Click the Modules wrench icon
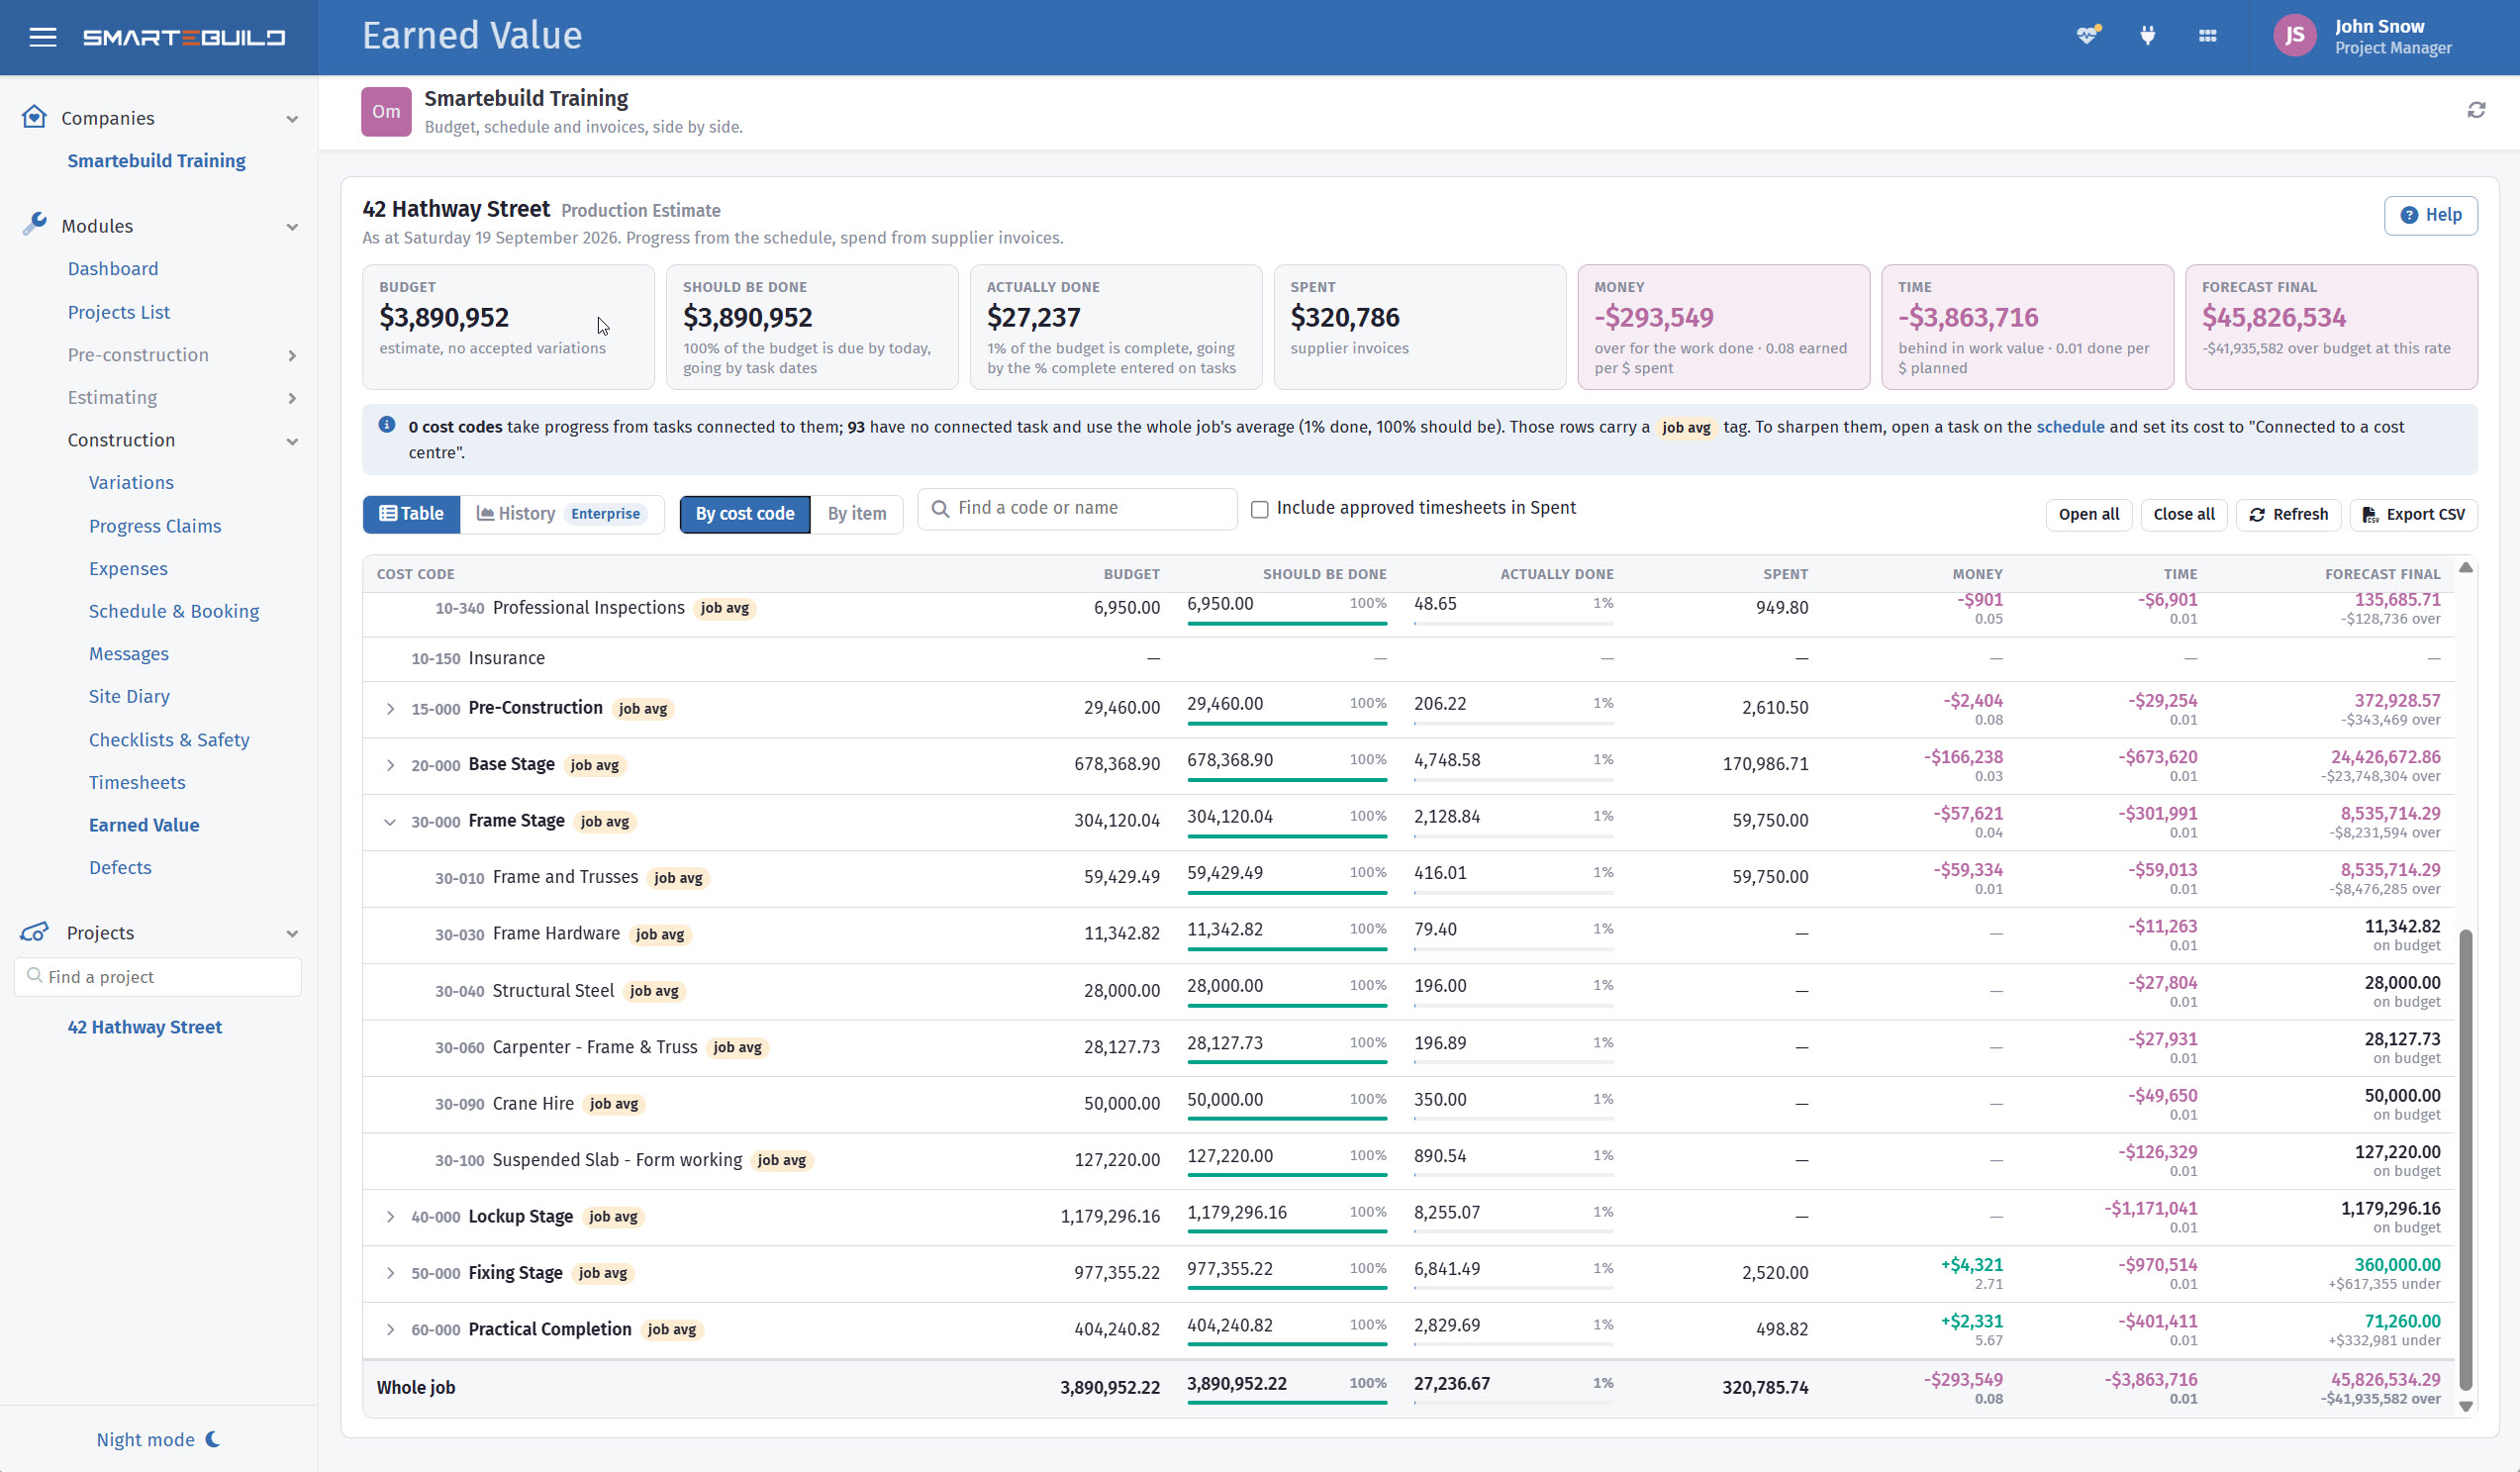This screenshot has width=2520, height=1472. (34, 224)
